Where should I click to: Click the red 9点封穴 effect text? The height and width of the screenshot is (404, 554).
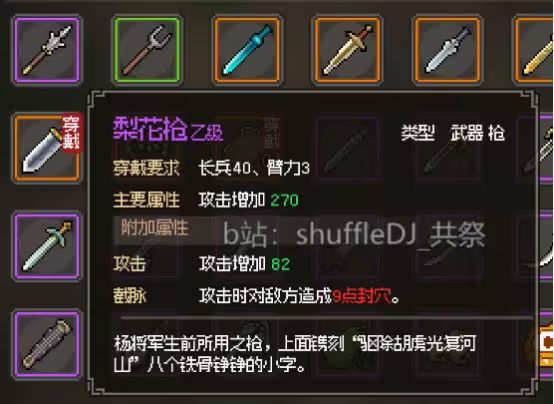(x=362, y=296)
